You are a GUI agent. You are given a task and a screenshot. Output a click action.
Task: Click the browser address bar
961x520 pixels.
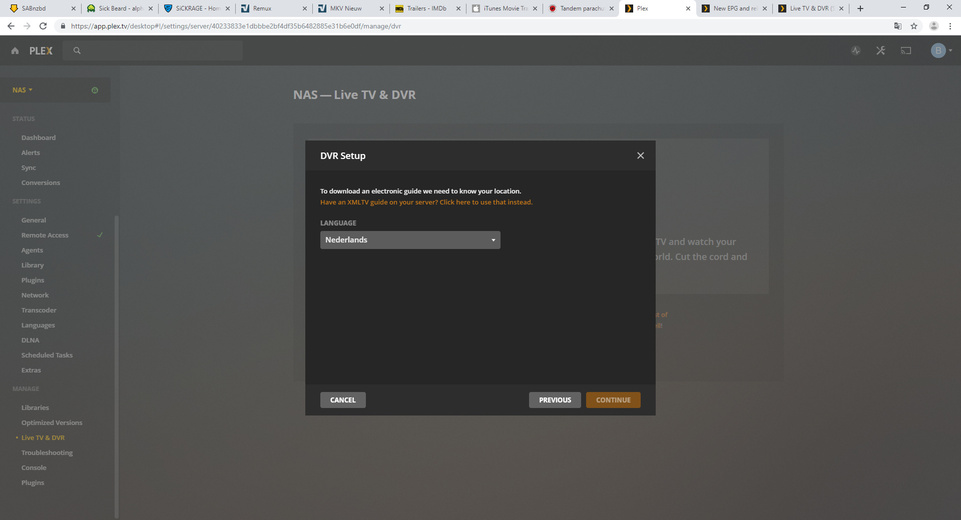472,26
